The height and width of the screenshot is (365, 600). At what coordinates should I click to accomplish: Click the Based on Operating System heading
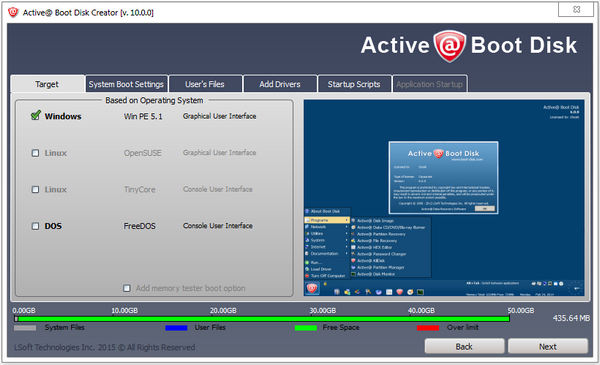[154, 100]
